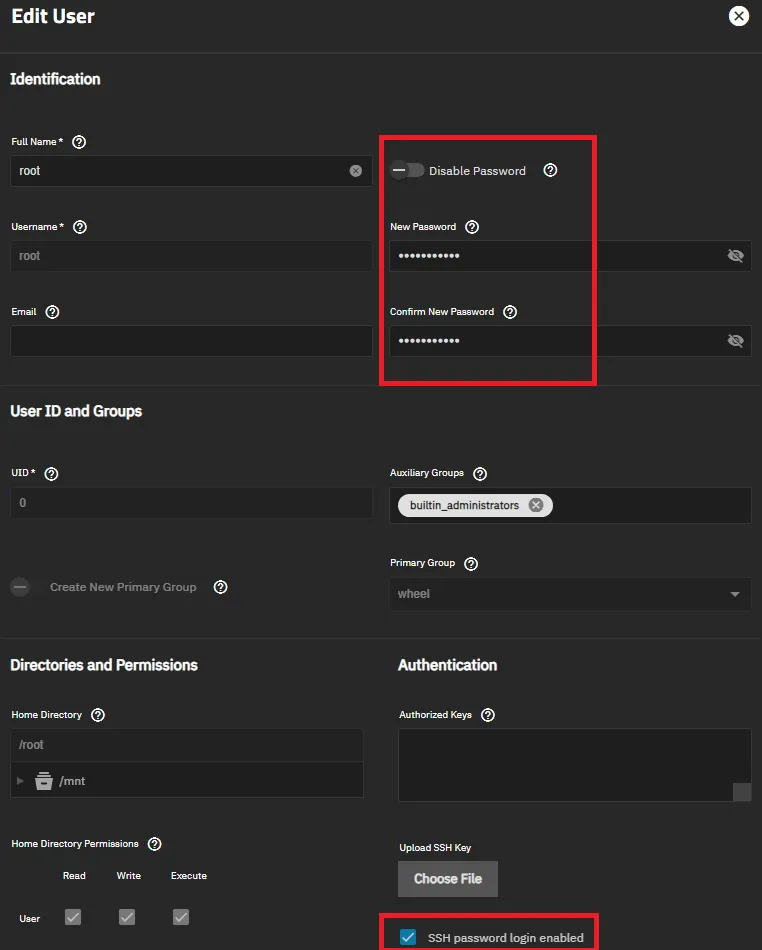Close the Edit User panel
This screenshot has width=762, height=950.
739,16
